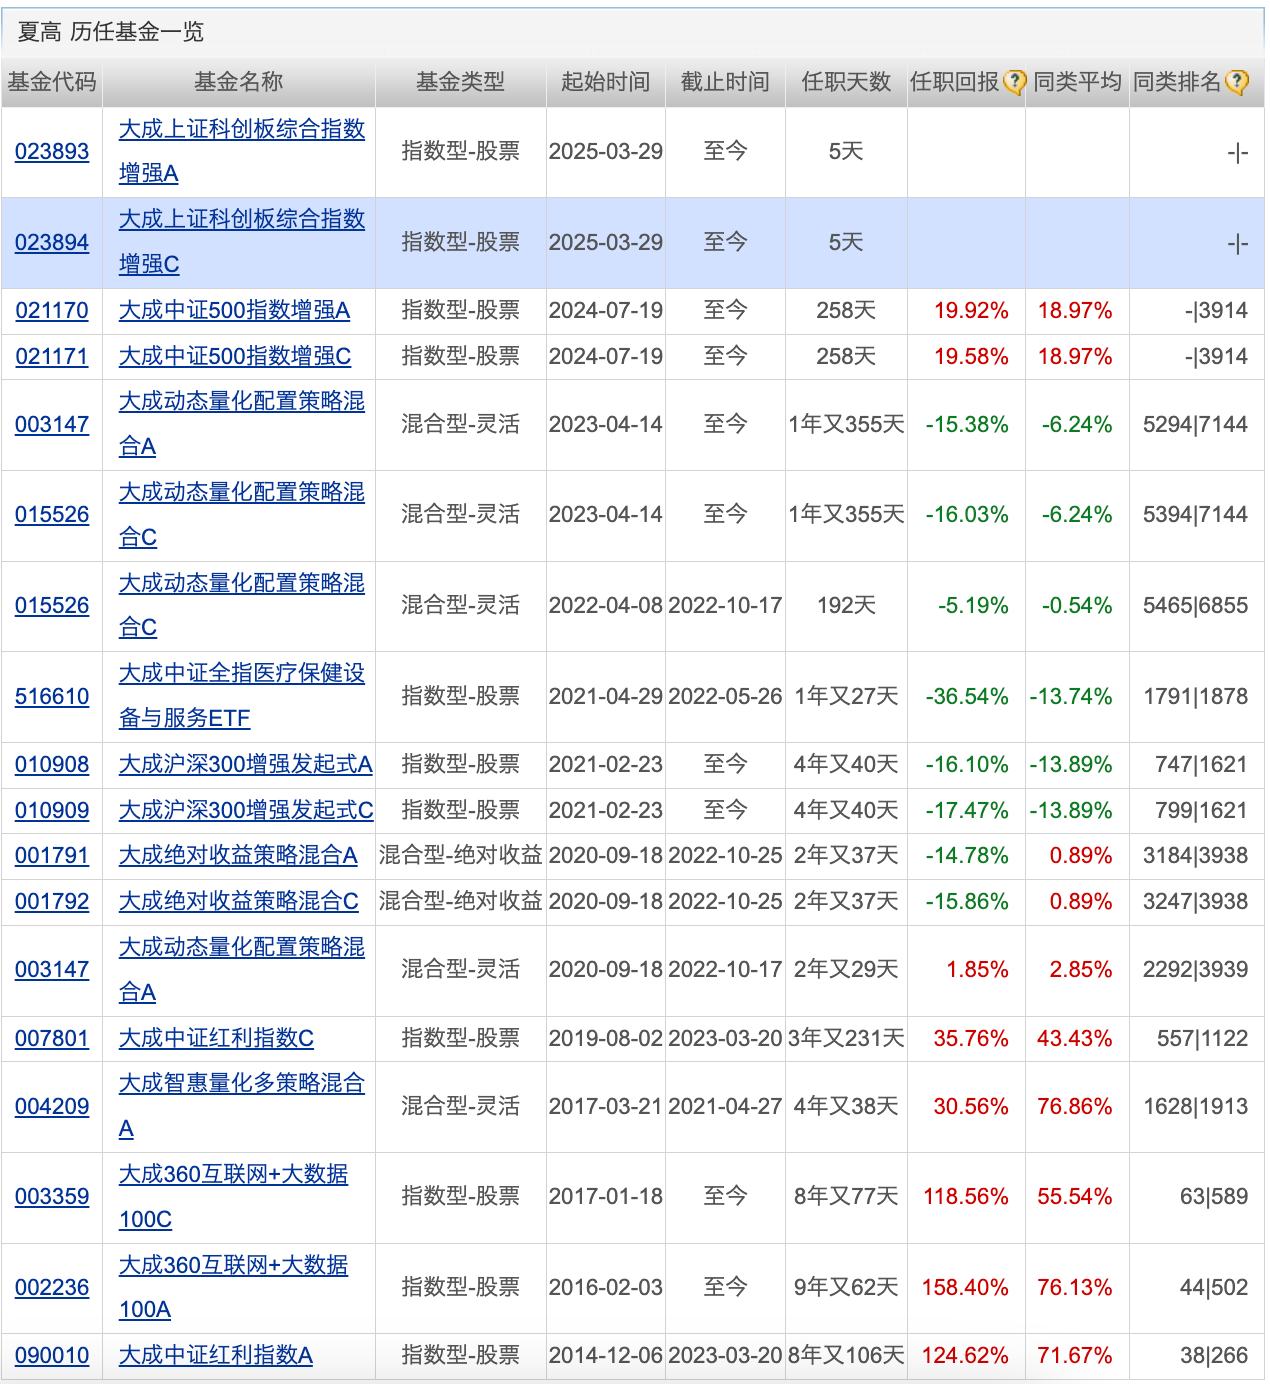Viewport: 1270px width, 1384px height.
Task: Open 大成动态量化配置策略混合A link in the 1年又355天 row
Action: coord(242,425)
